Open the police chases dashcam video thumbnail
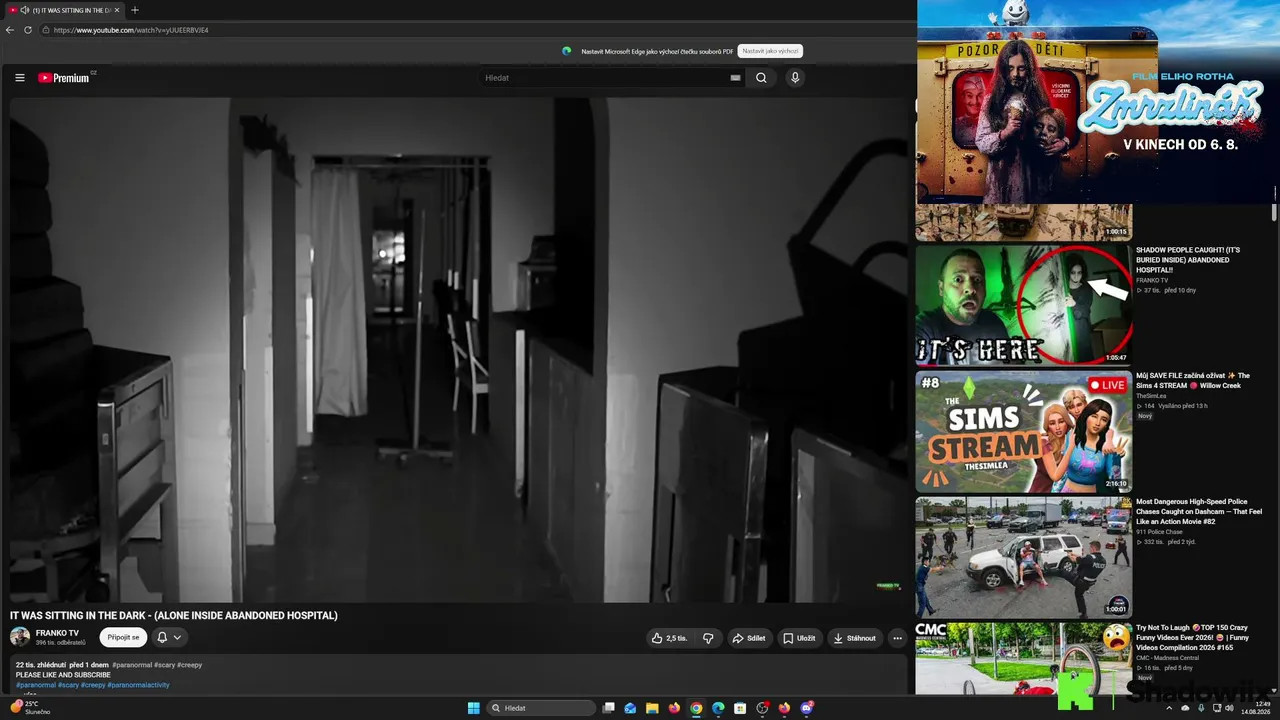The image size is (1280, 720). coord(1024,557)
